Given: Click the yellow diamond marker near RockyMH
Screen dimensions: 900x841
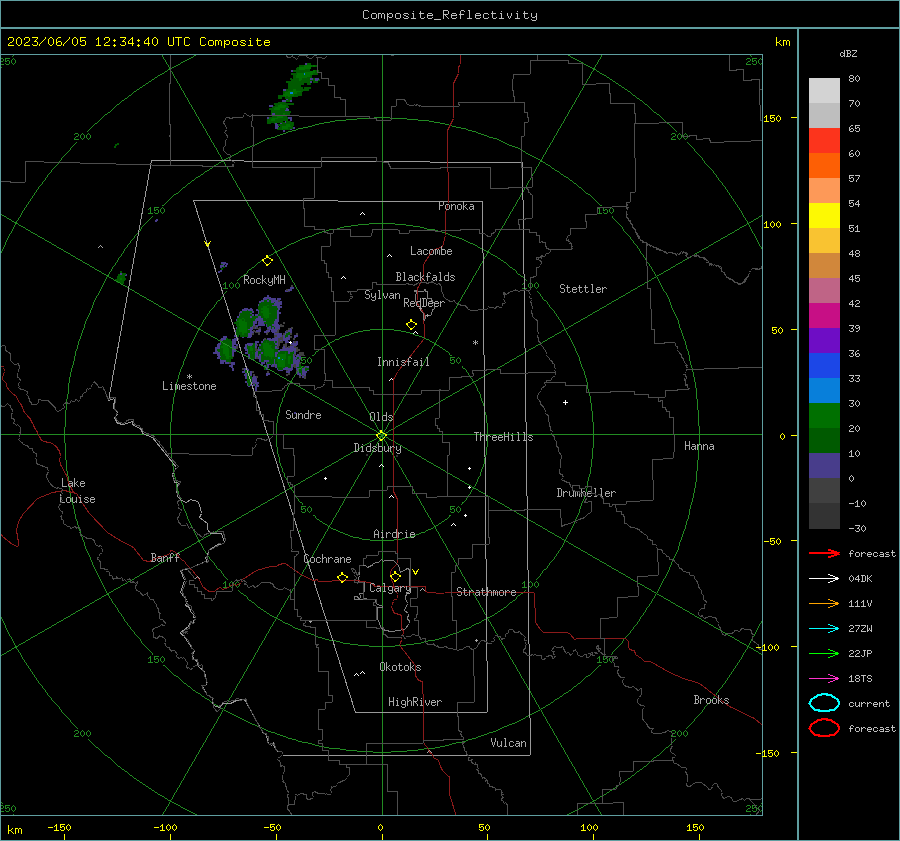Looking at the screenshot, I should (267, 261).
